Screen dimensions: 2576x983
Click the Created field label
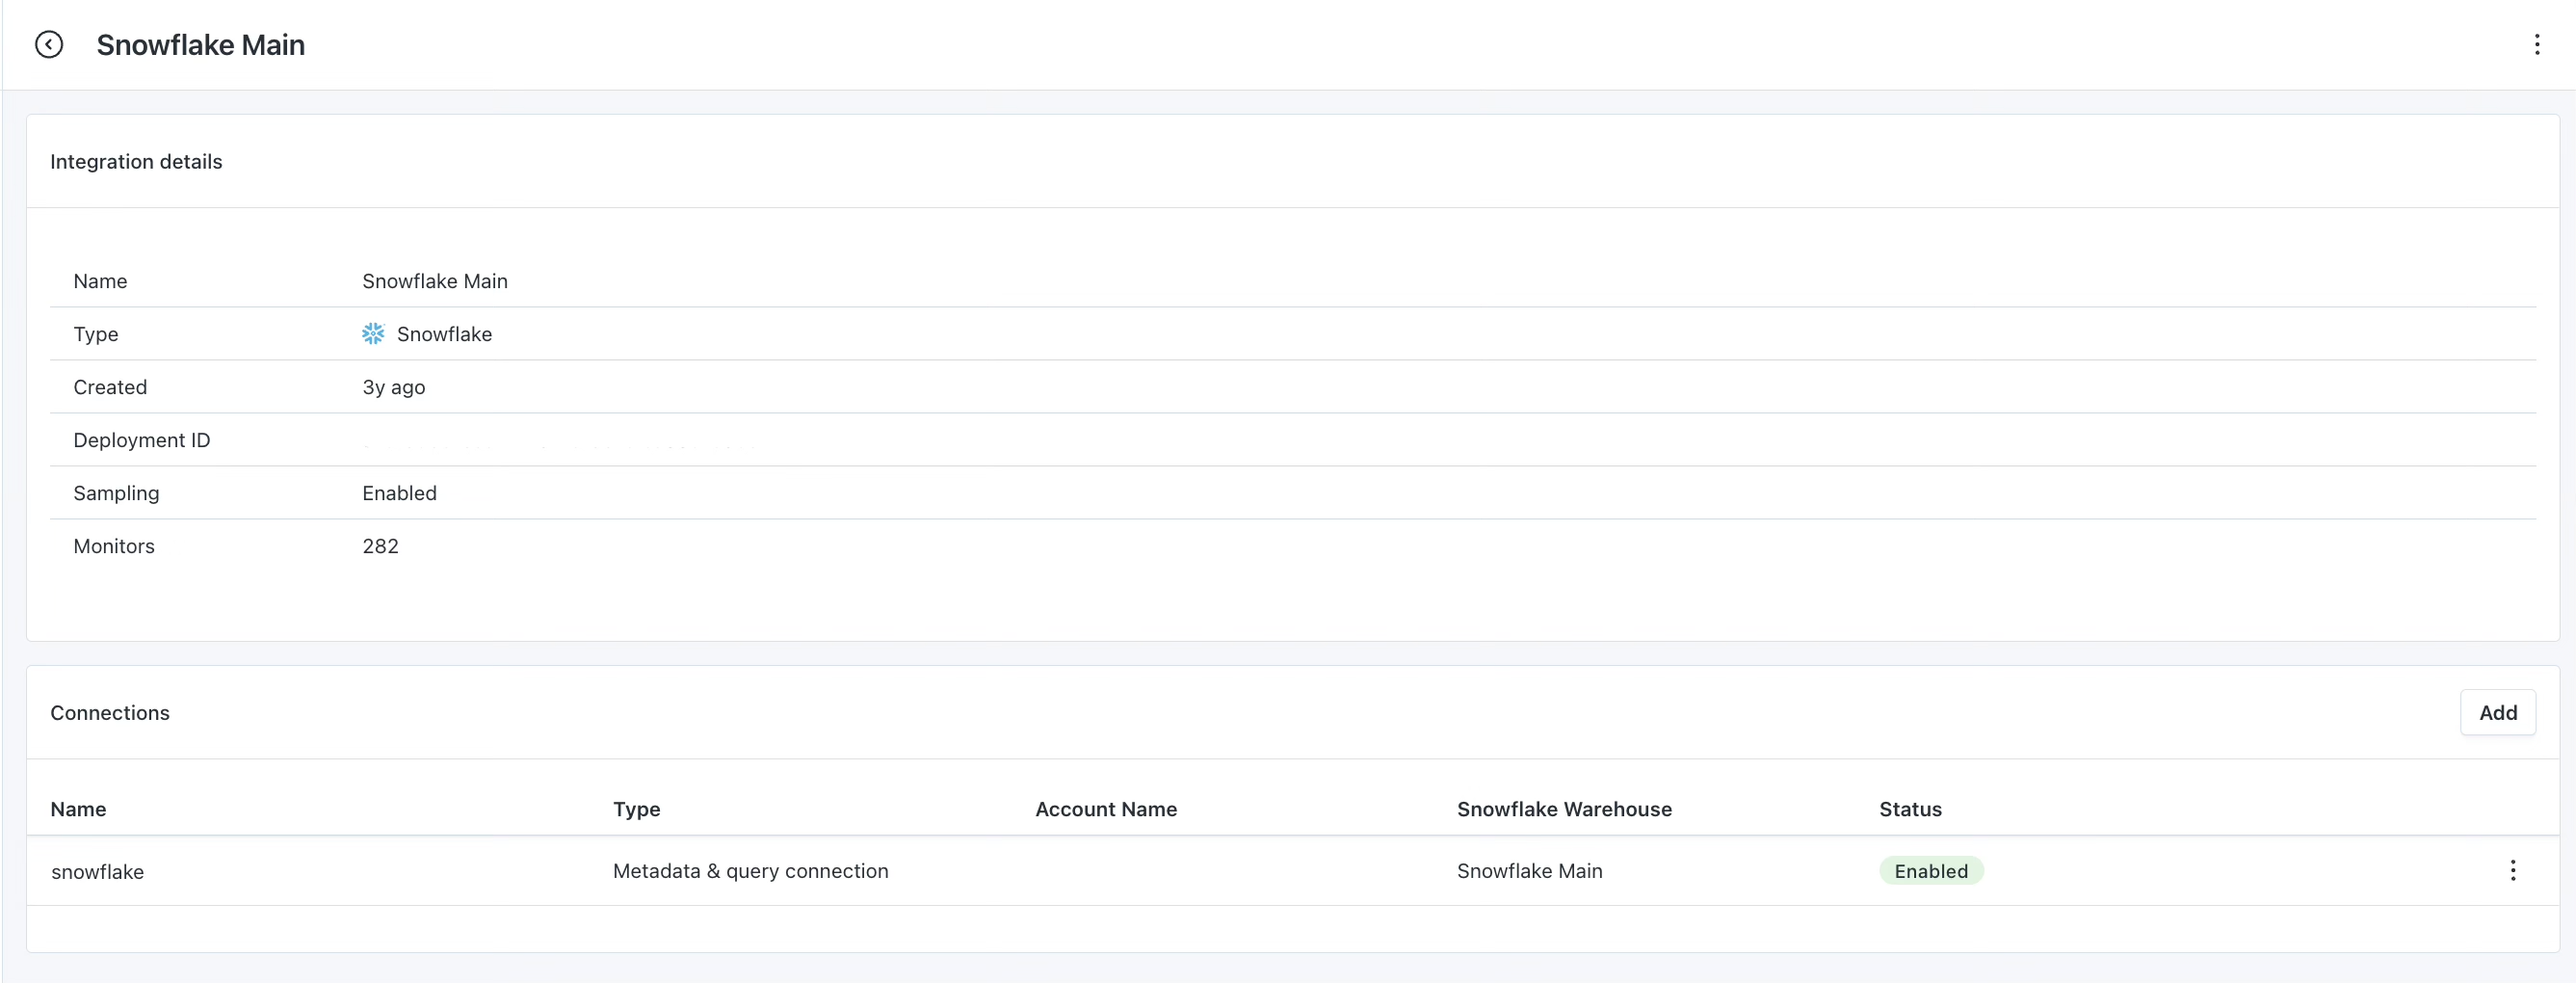(x=110, y=387)
